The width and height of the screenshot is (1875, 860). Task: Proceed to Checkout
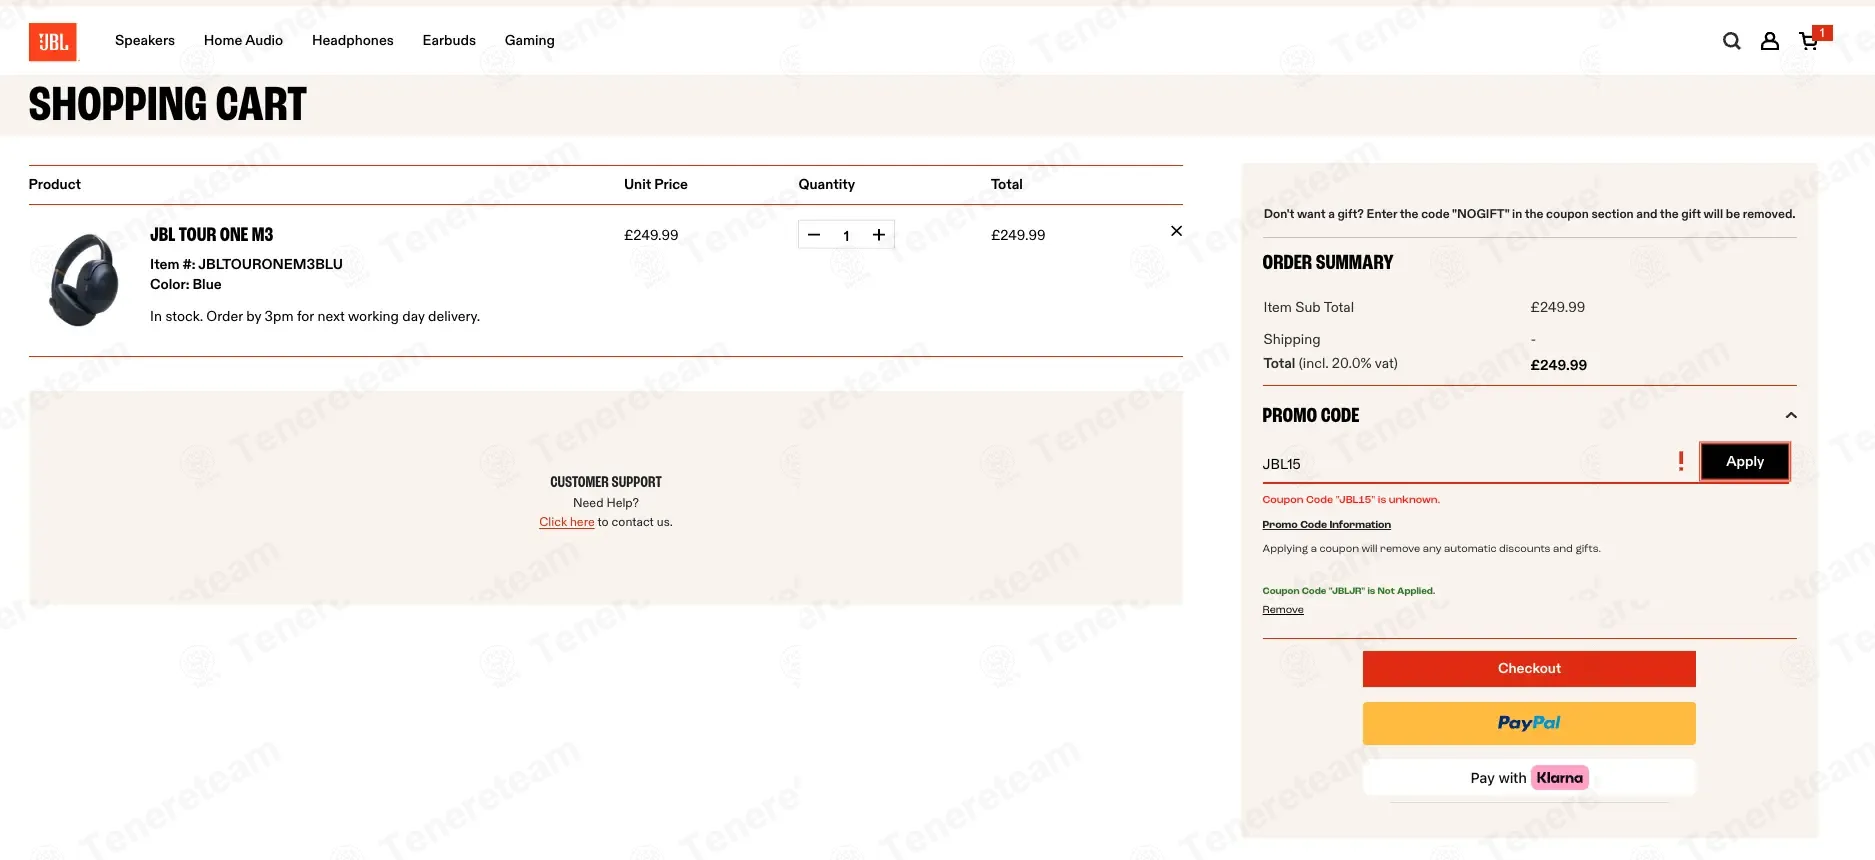[1529, 668]
